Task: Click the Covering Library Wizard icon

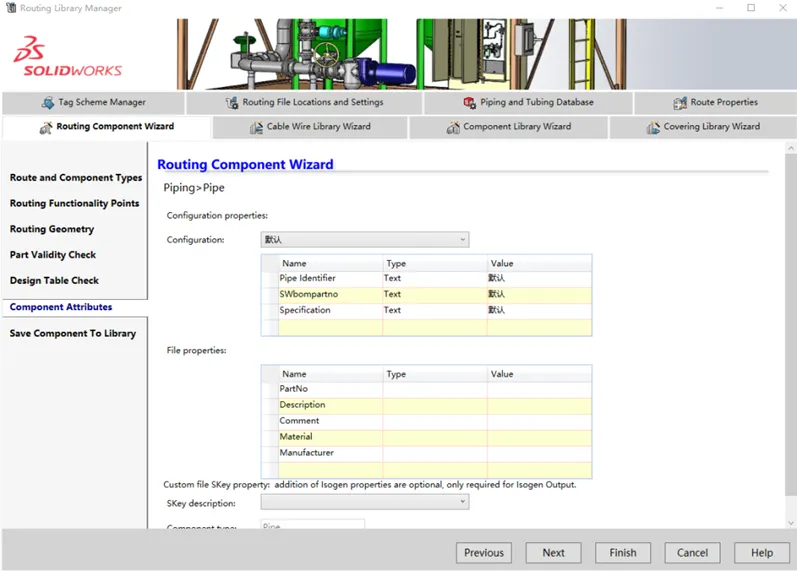Action: point(653,128)
